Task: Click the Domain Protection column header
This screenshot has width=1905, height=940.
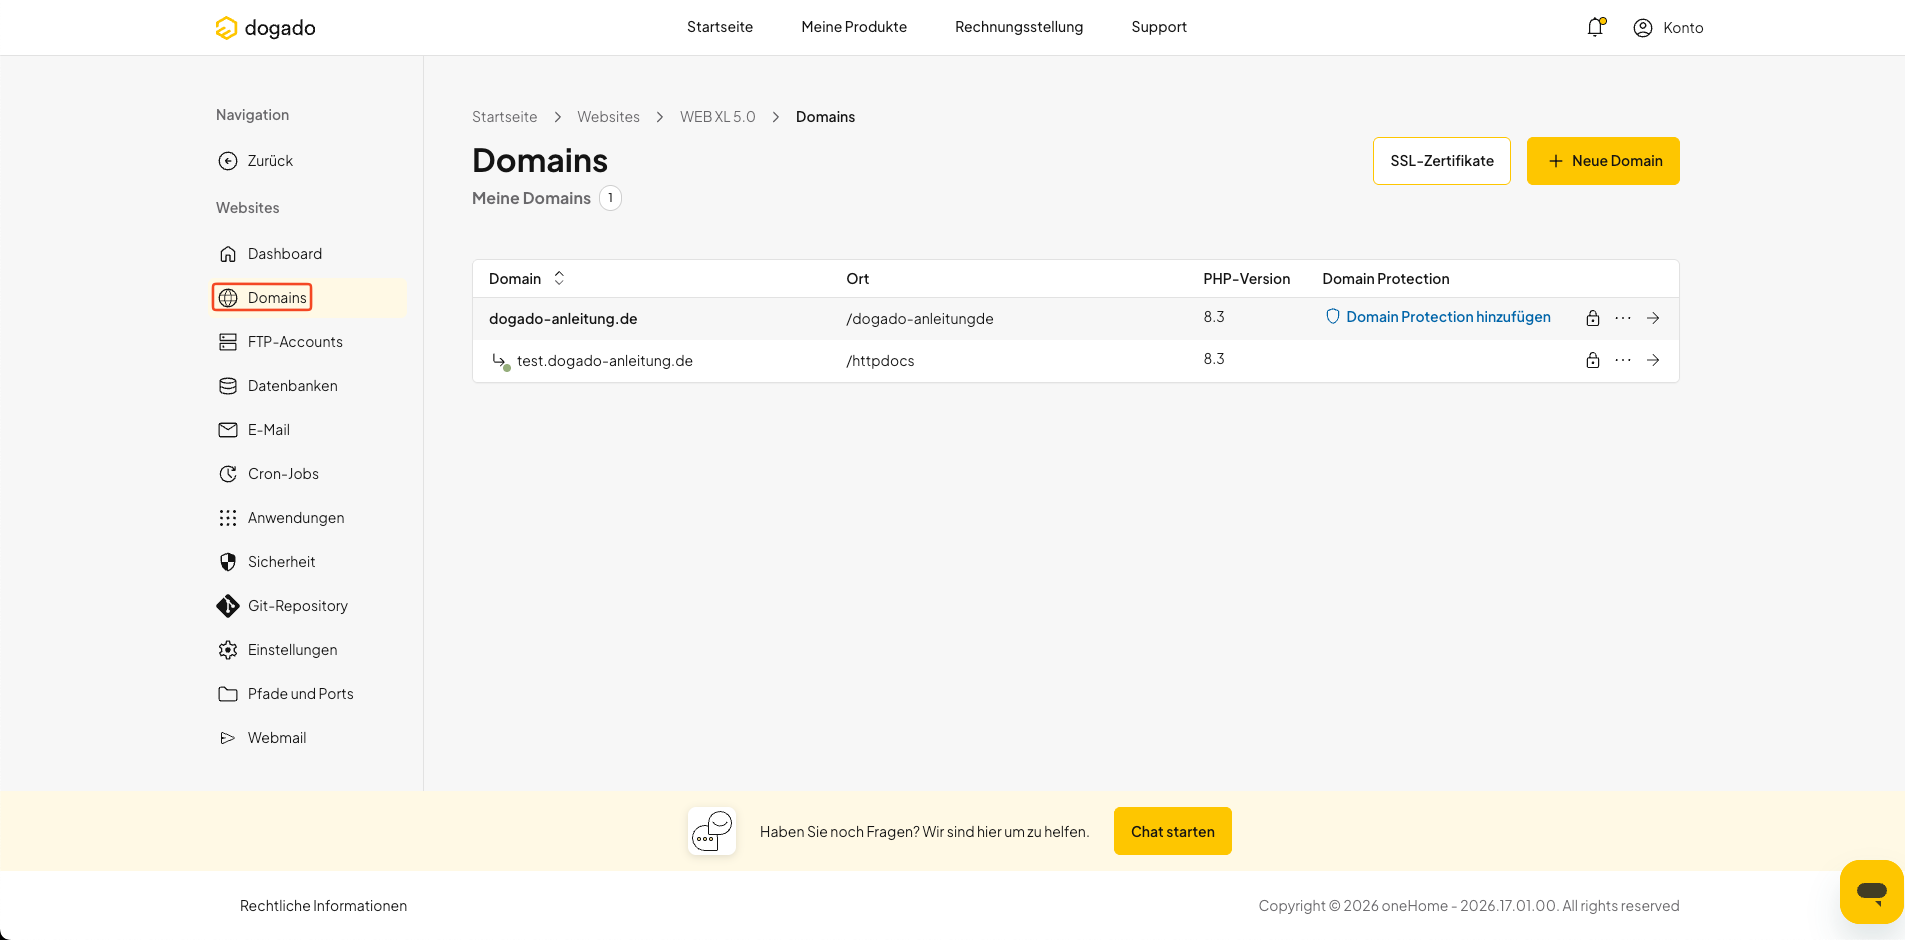Action: [1385, 279]
